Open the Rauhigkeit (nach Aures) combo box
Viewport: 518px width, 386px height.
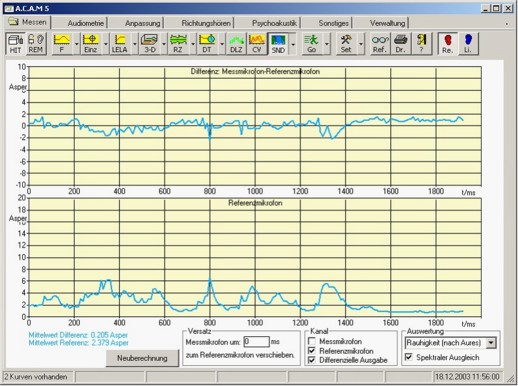pos(451,343)
